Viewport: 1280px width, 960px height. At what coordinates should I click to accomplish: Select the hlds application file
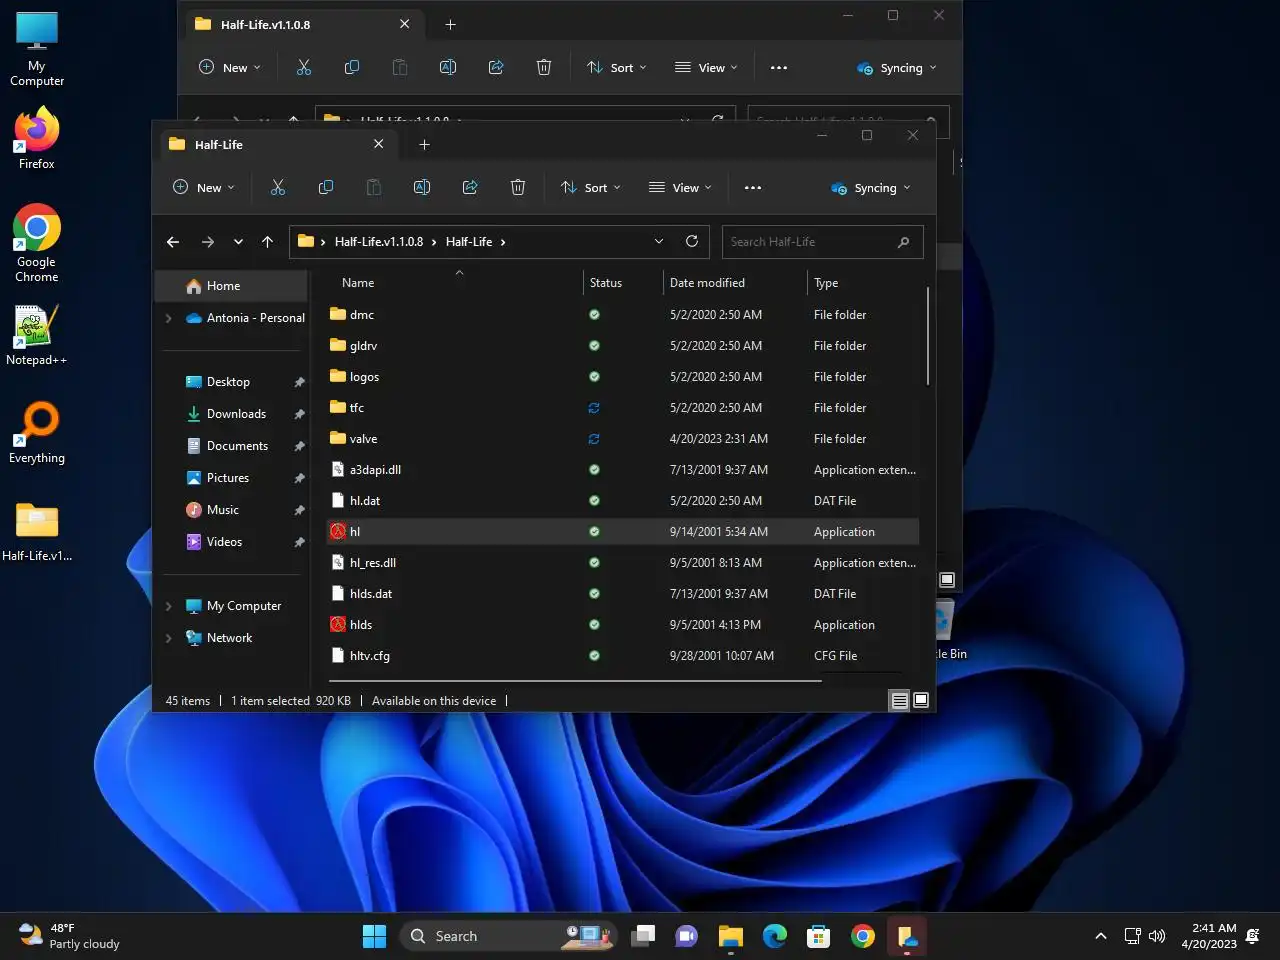[x=361, y=625]
